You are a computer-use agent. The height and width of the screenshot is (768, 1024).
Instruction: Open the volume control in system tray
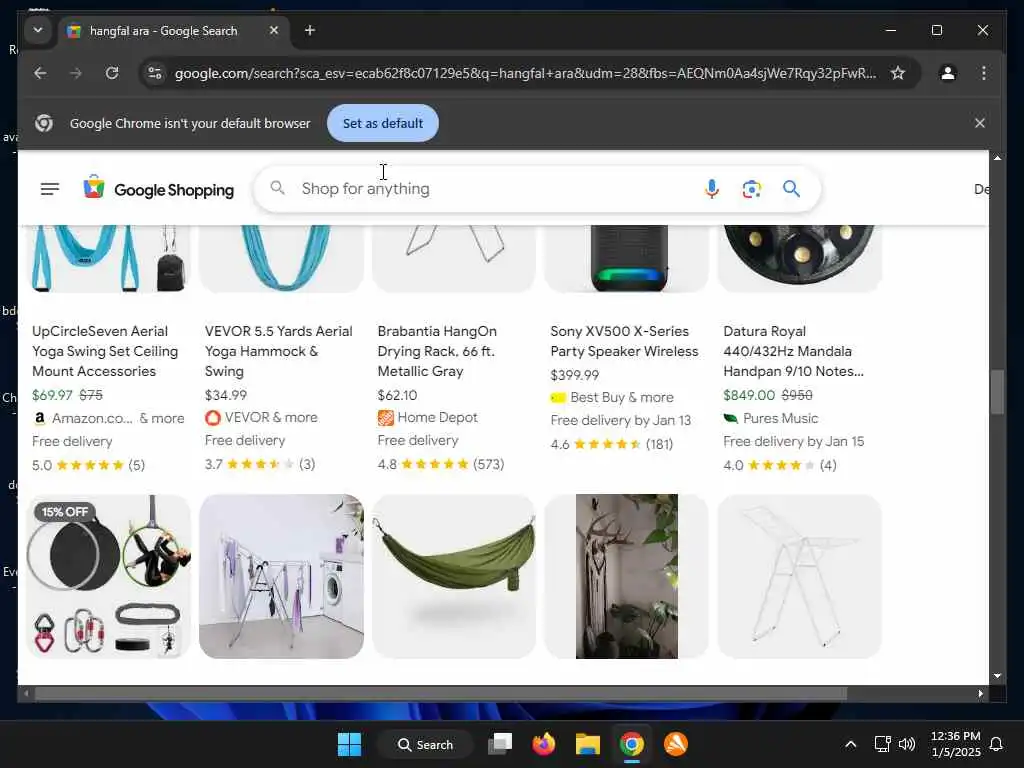point(907,744)
